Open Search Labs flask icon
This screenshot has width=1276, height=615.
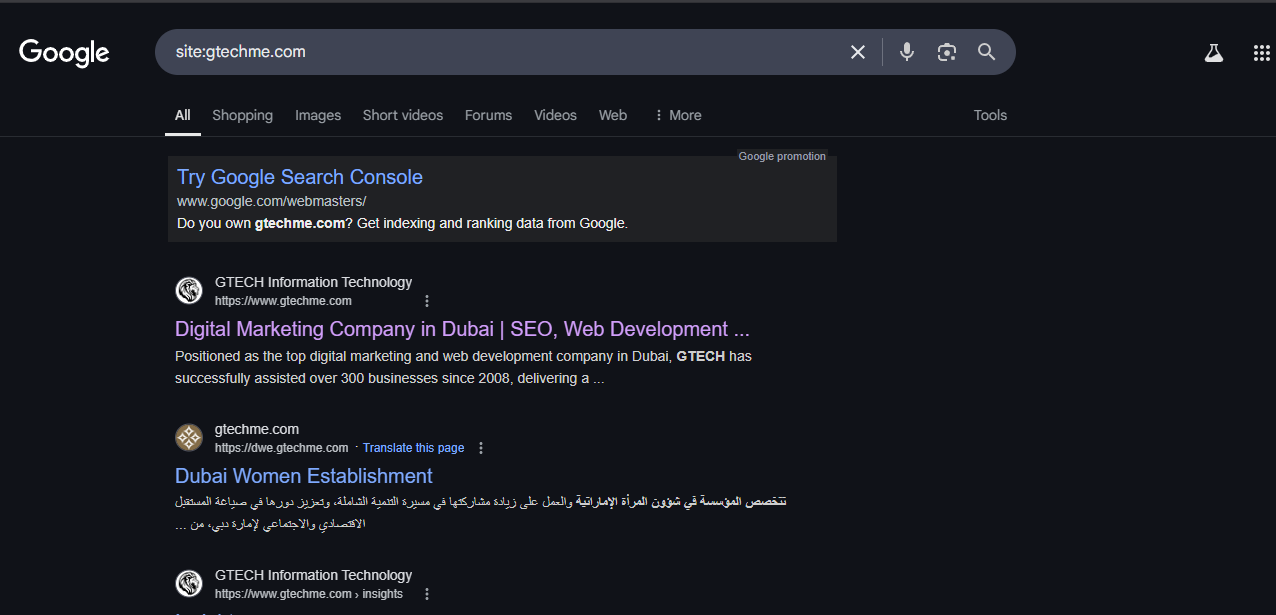coord(1214,53)
